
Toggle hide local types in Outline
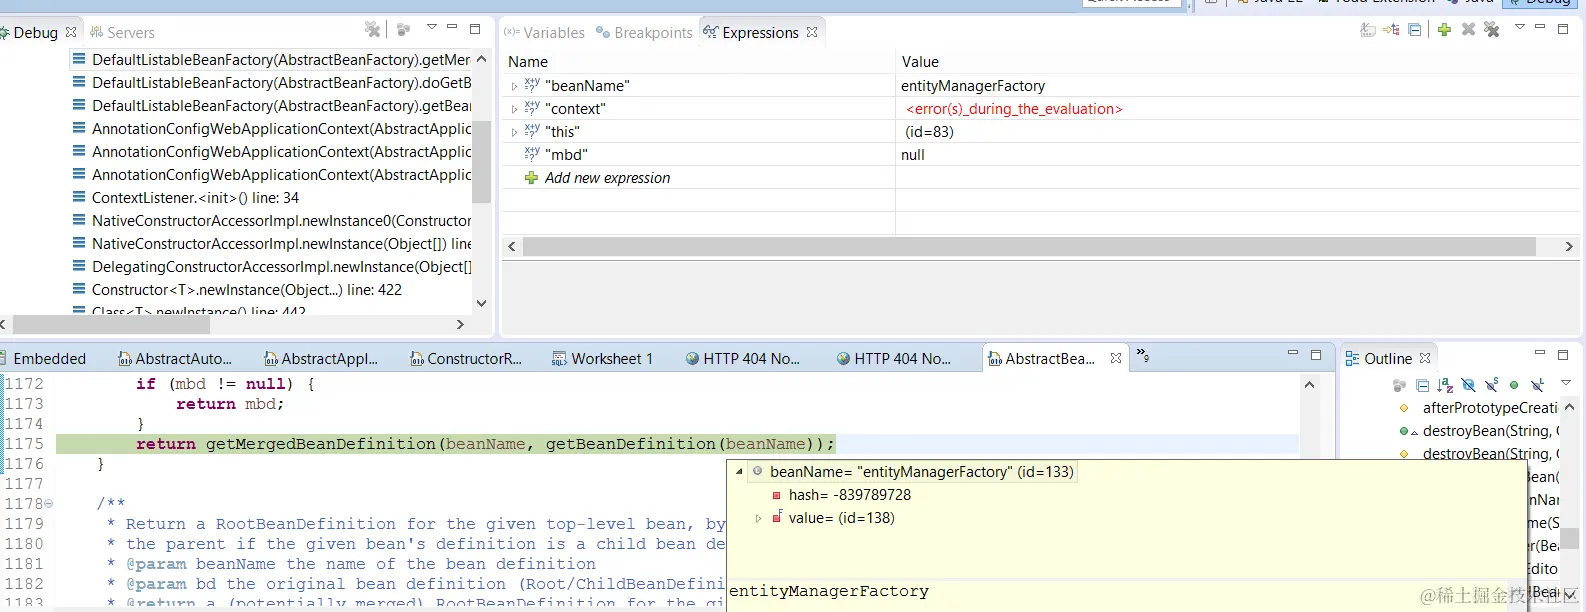click(1537, 385)
